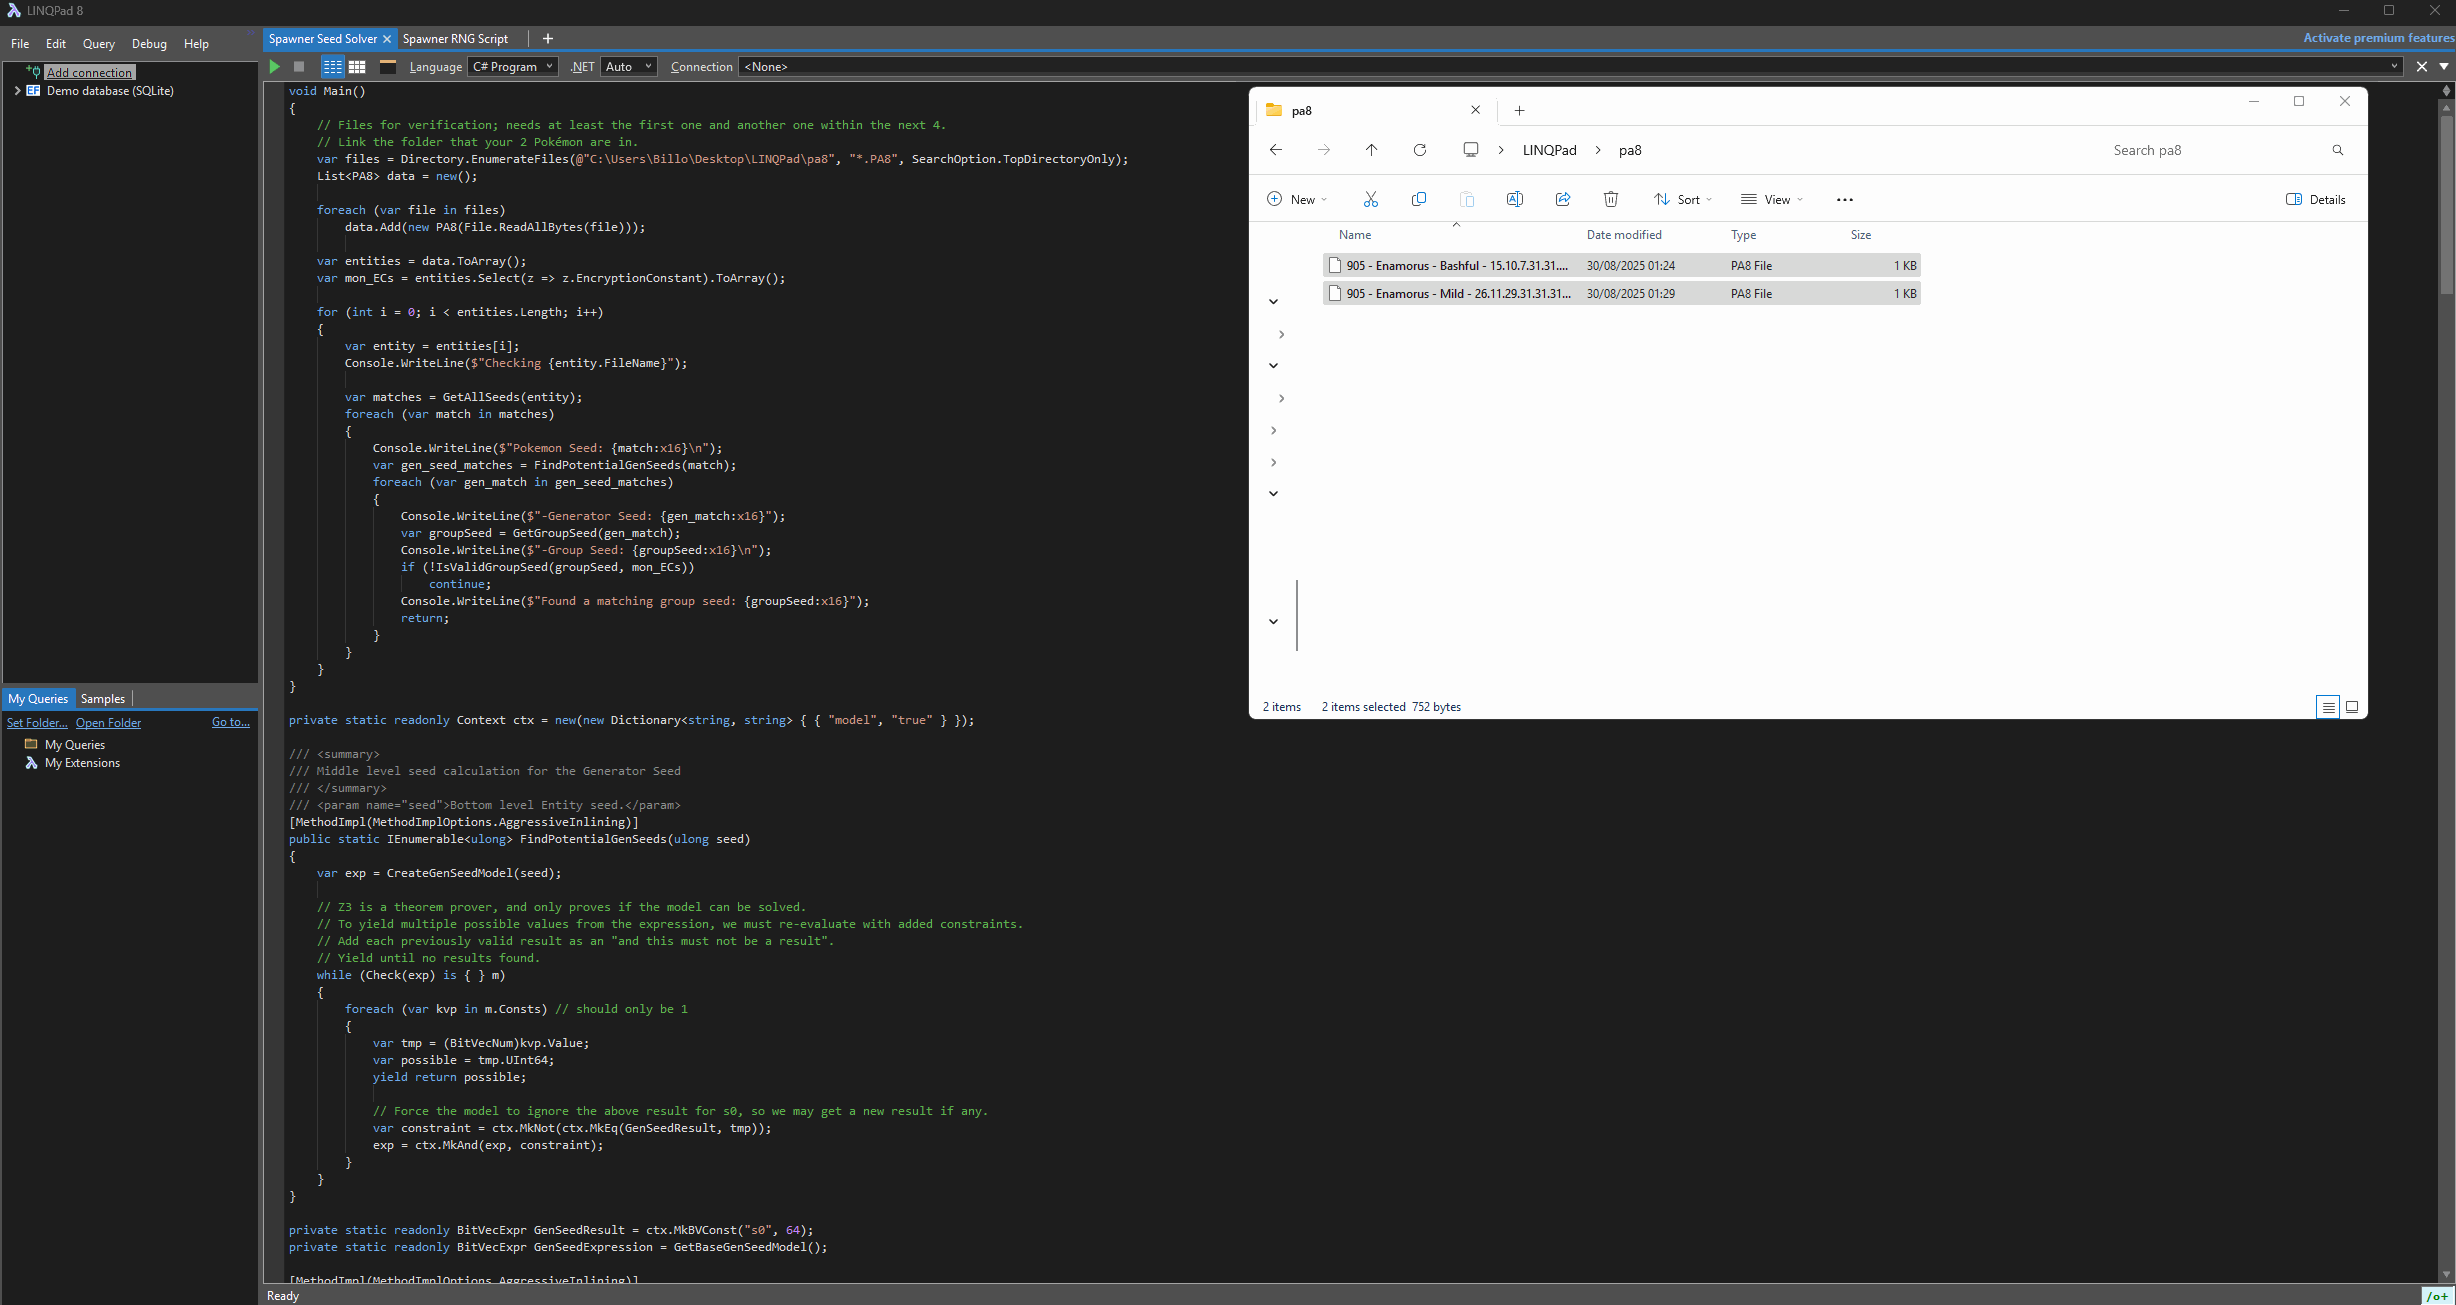Expand the Demo database (SQLite) tree node
The height and width of the screenshot is (1305, 2456).
[x=17, y=91]
